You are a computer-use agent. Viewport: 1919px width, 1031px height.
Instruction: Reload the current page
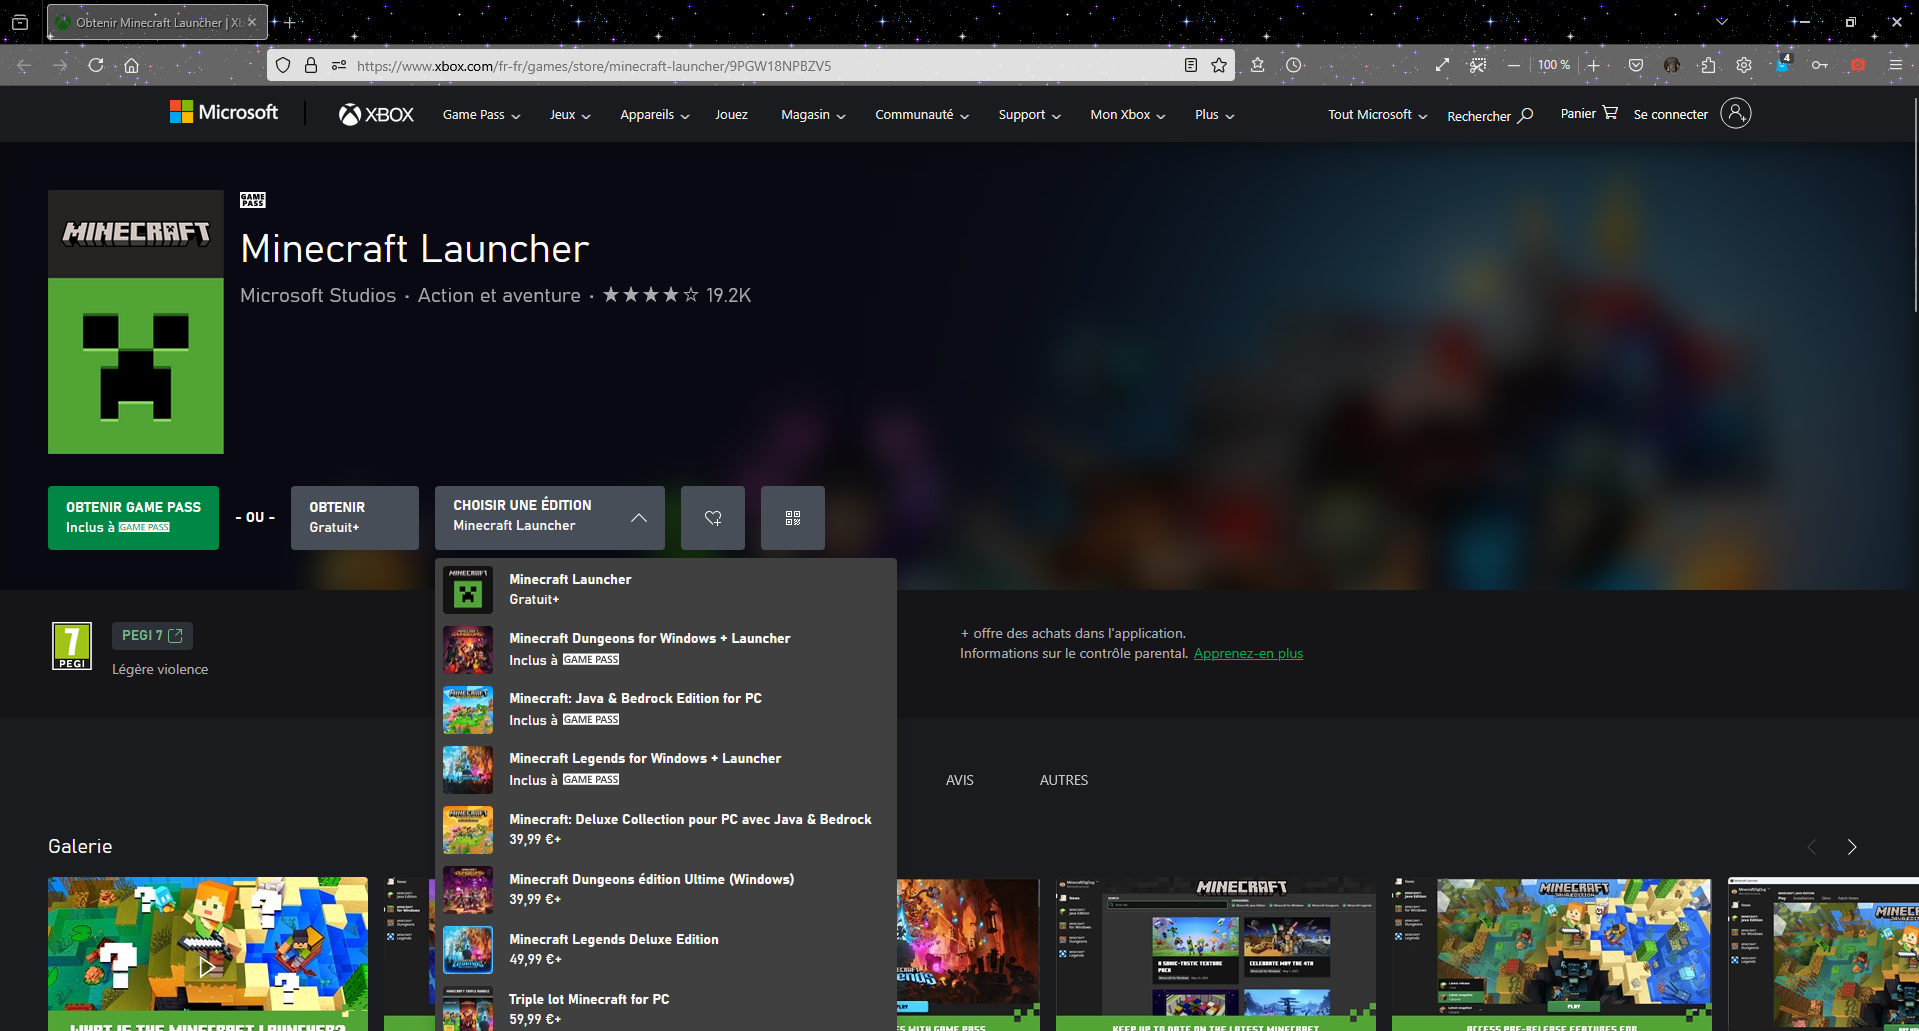click(x=96, y=65)
